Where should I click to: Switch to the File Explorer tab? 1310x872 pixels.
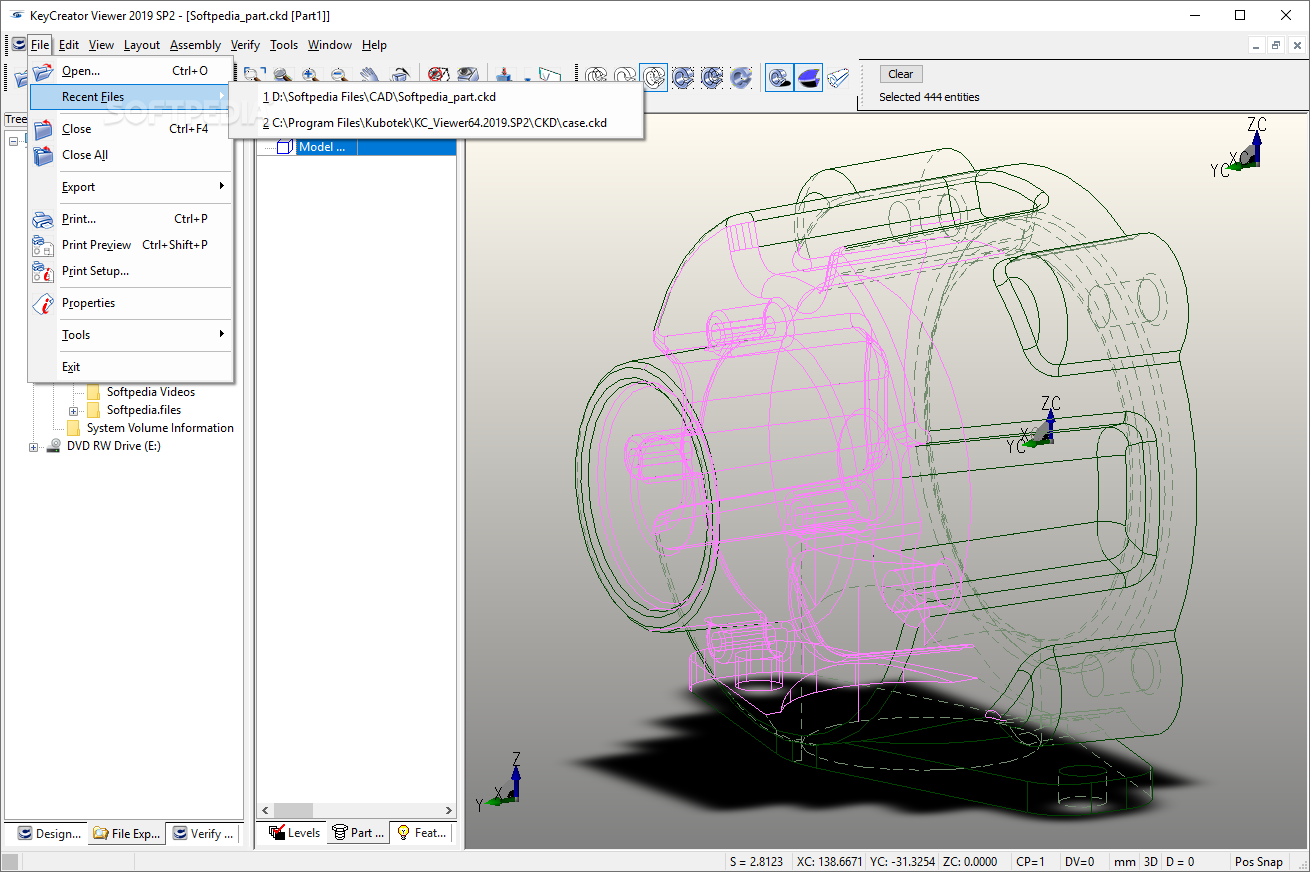(x=126, y=833)
